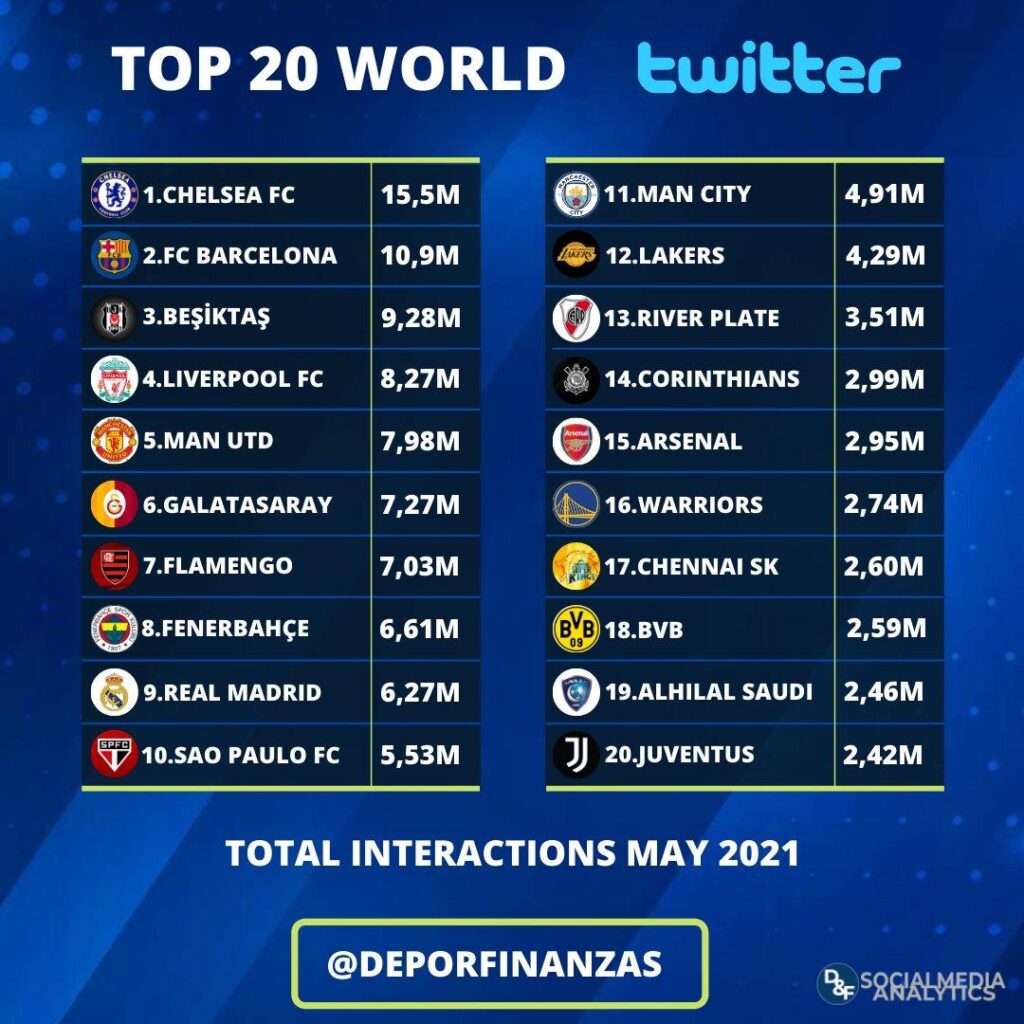Select the Golden State Warriors logo

[576, 504]
